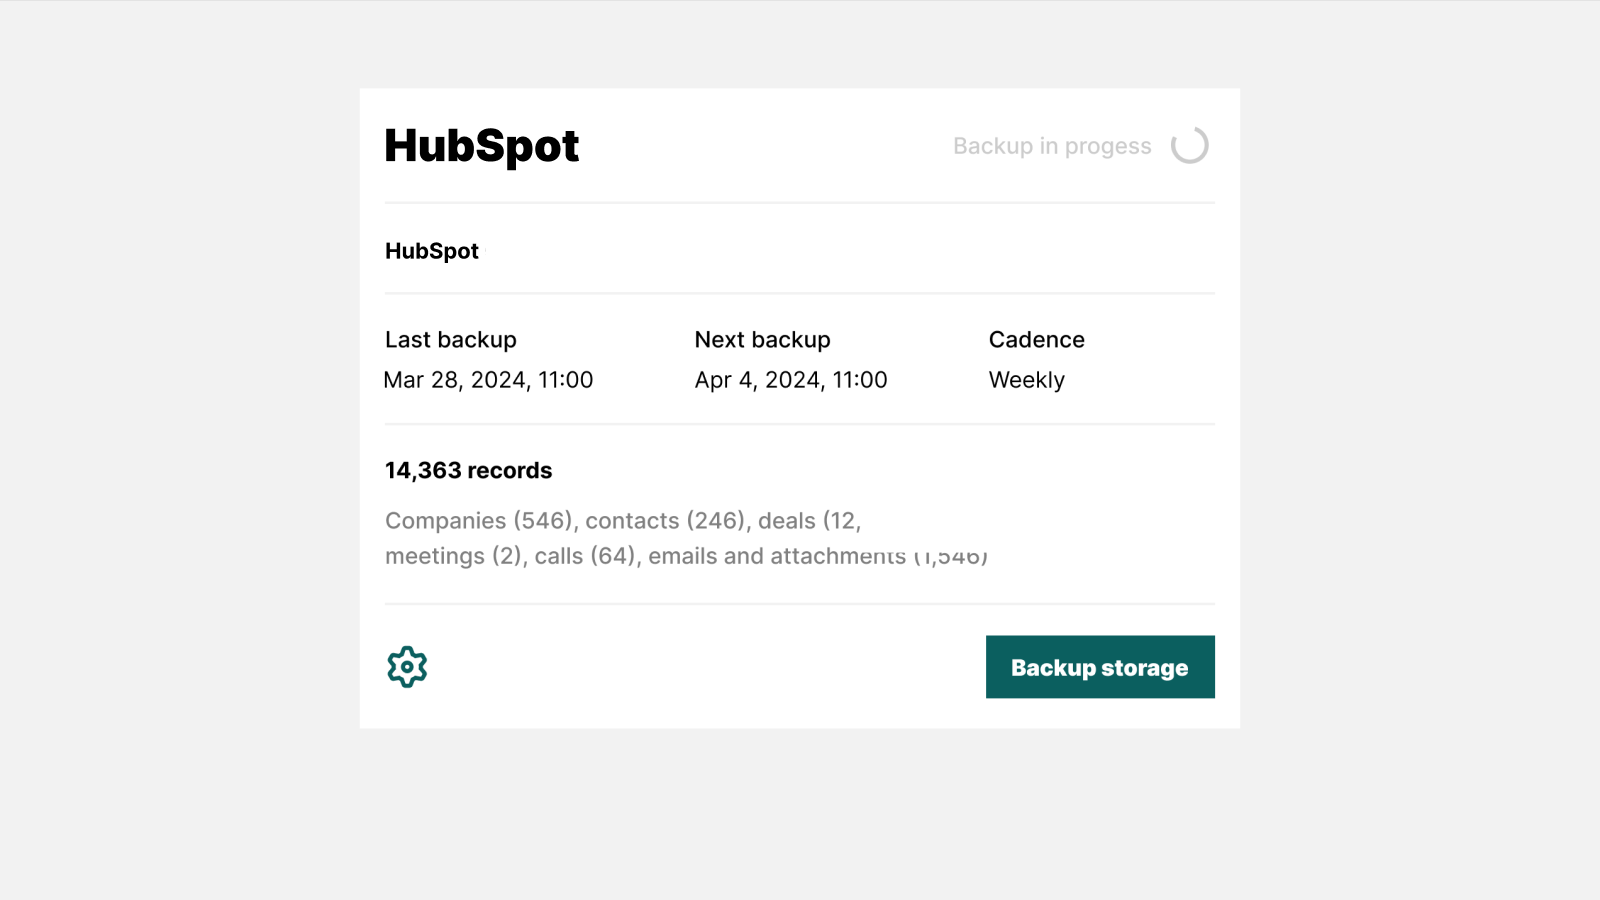Click the deals (12 record entry
1600x900 pixels.
pyautogui.click(x=808, y=521)
